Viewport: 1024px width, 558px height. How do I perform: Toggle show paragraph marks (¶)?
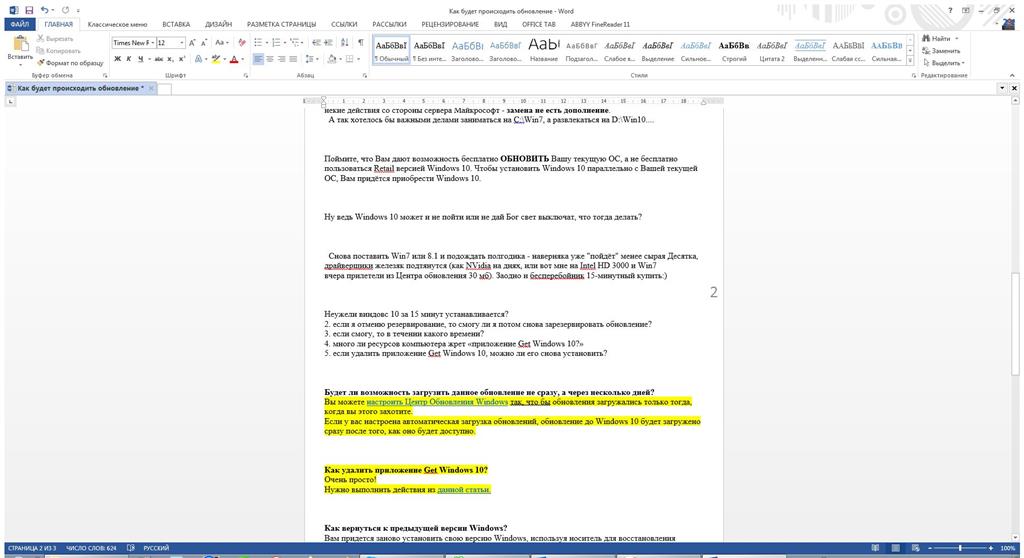[x=360, y=42]
